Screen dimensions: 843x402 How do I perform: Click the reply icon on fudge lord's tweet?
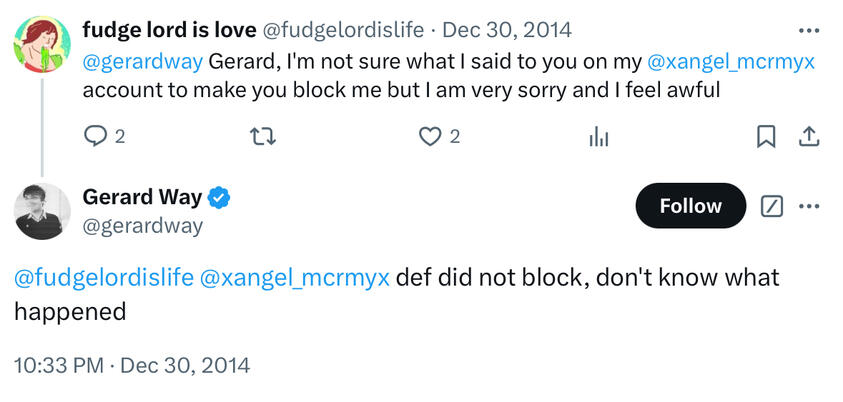coord(95,137)
